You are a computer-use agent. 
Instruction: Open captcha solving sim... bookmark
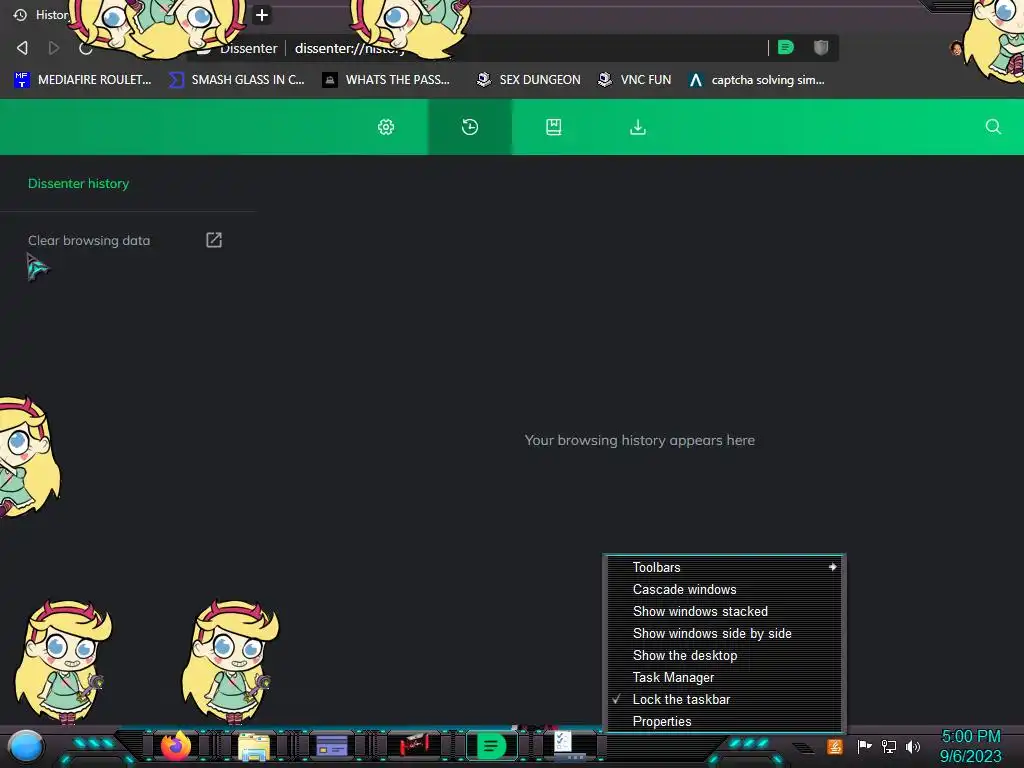[x=758, y=80]
